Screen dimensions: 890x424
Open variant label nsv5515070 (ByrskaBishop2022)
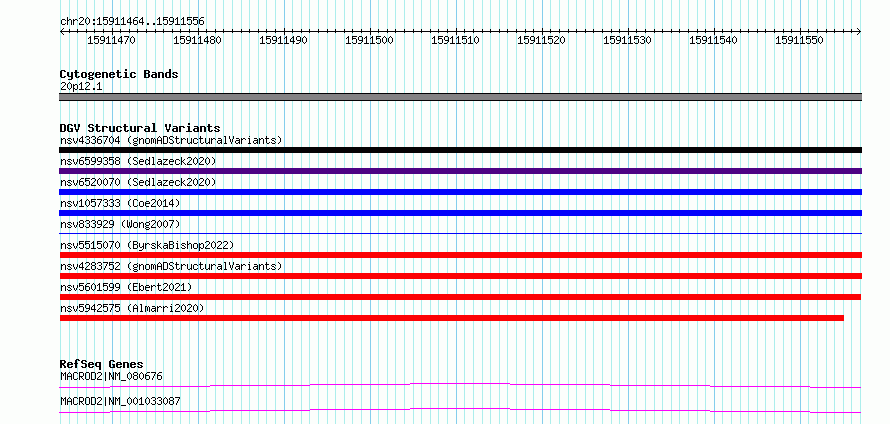(147, 245)
